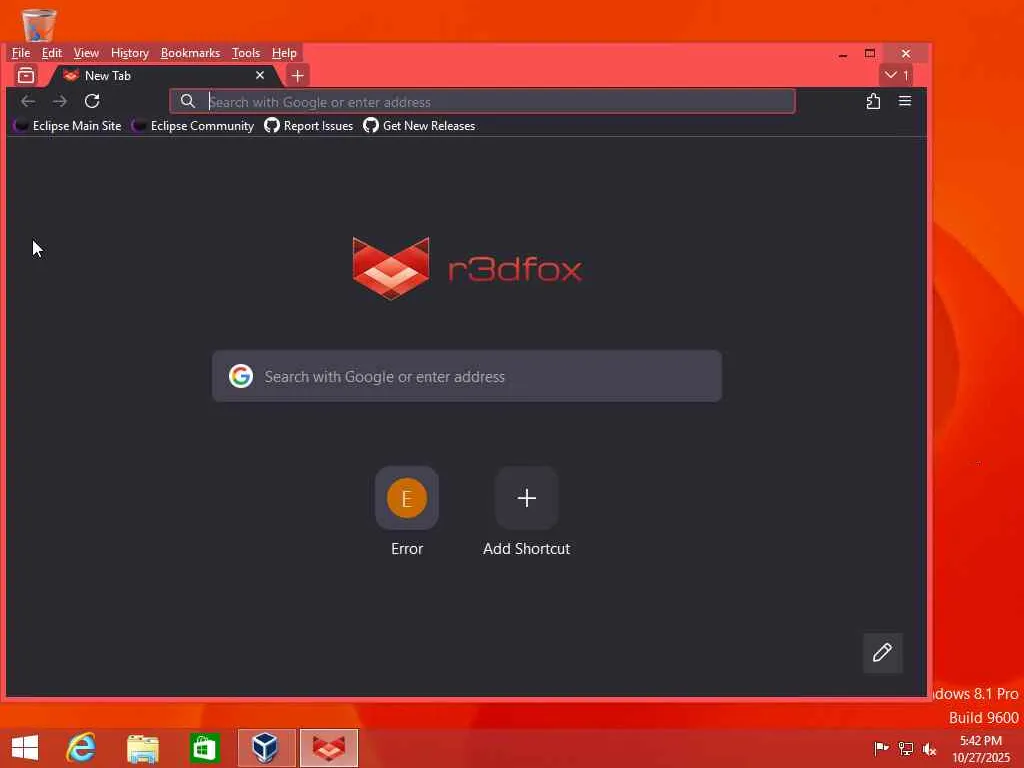Open the Action Center flag tray icon
Viewport: 1024px width, 768px height.
pyautogui.click(x=881, y=748)
